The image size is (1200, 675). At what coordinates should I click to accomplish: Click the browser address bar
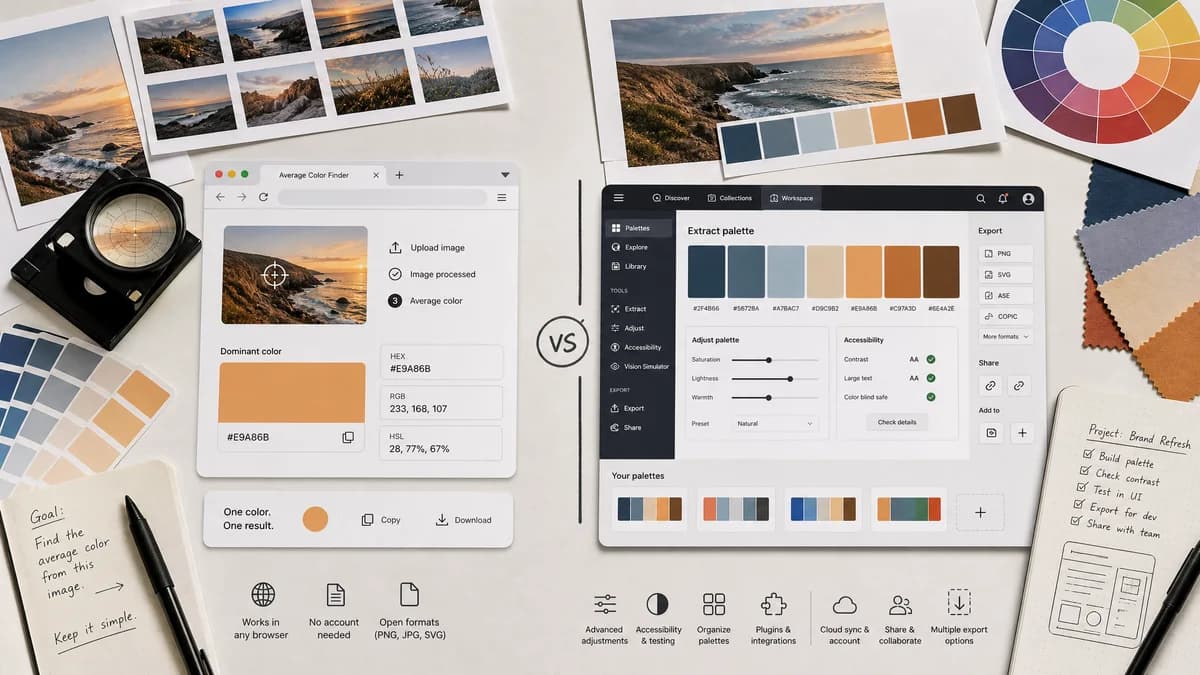pos(383,198)
